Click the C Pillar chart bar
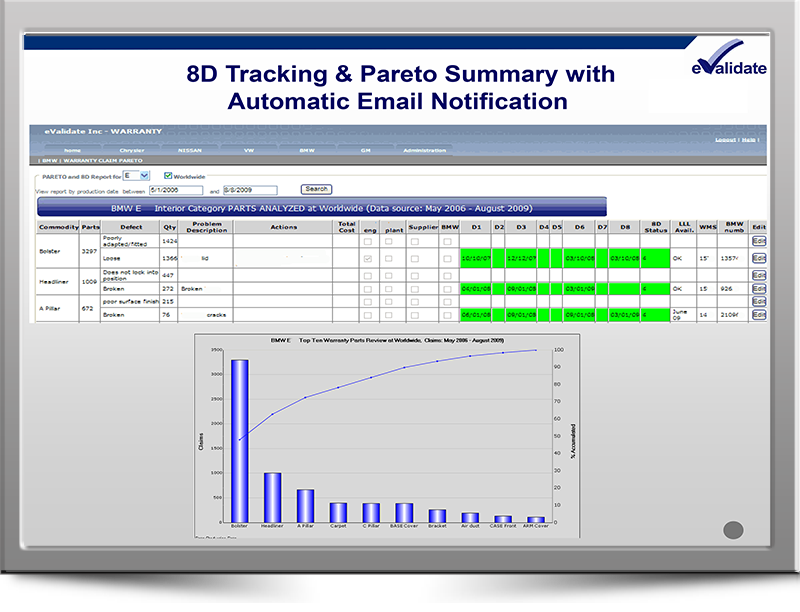This screenshot has width=800, height=612. (371, 513)
